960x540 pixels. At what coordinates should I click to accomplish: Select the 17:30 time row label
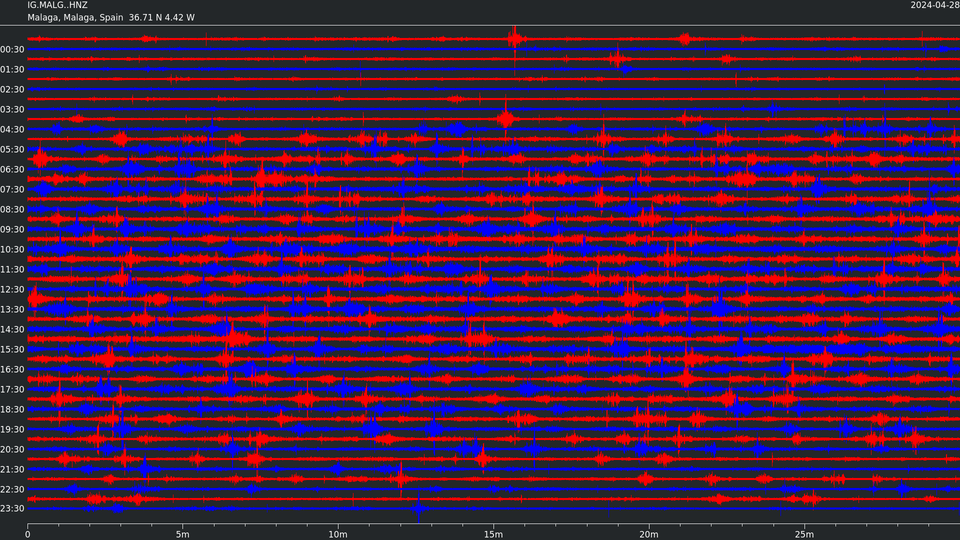pyautogui.click(x=12, y=389)
